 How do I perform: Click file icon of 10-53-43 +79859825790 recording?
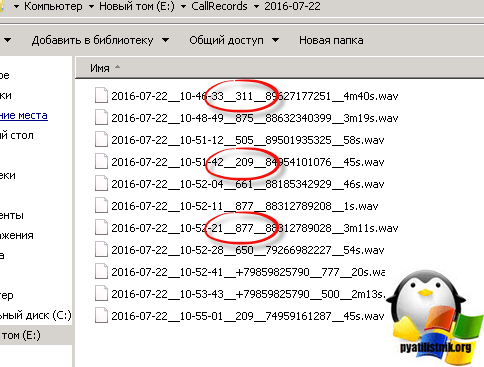point(101,294)
